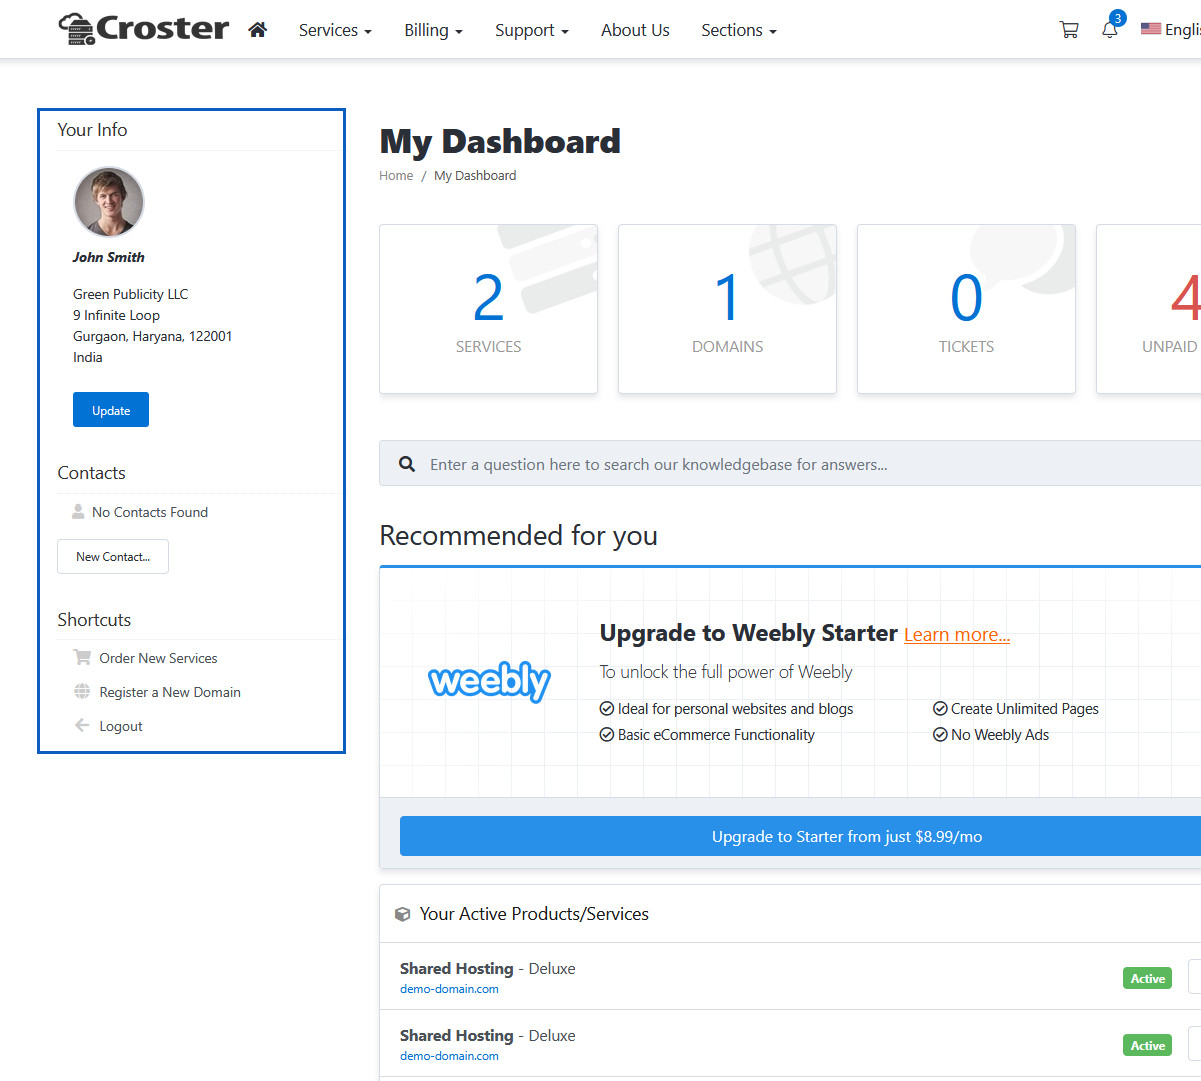The image size is (1201, 1081).
Task: Open the Weebly Learn more link
Action: tap(956, 635)
